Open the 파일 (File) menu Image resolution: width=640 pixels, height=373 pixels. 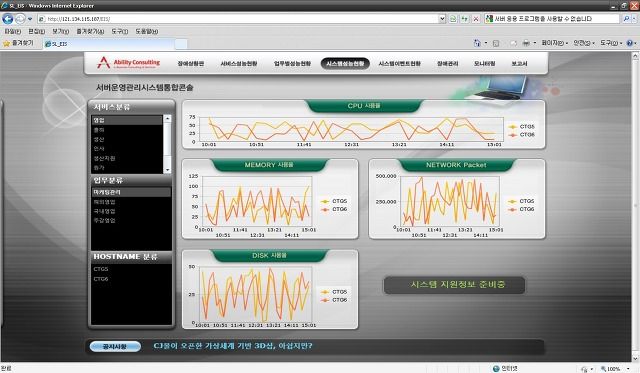pos(12,31)
